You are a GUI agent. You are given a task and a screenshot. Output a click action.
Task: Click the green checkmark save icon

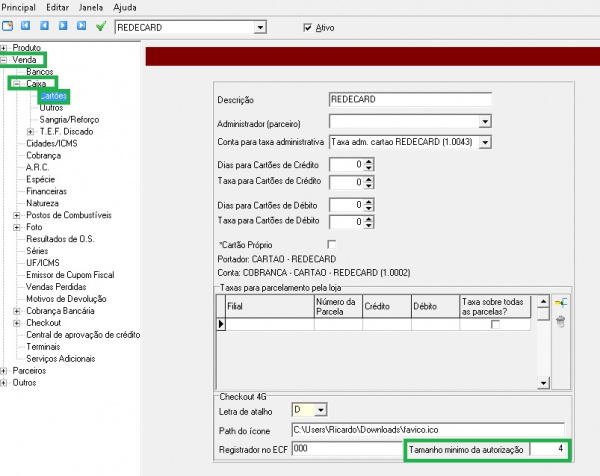click(x=100, y=27)
